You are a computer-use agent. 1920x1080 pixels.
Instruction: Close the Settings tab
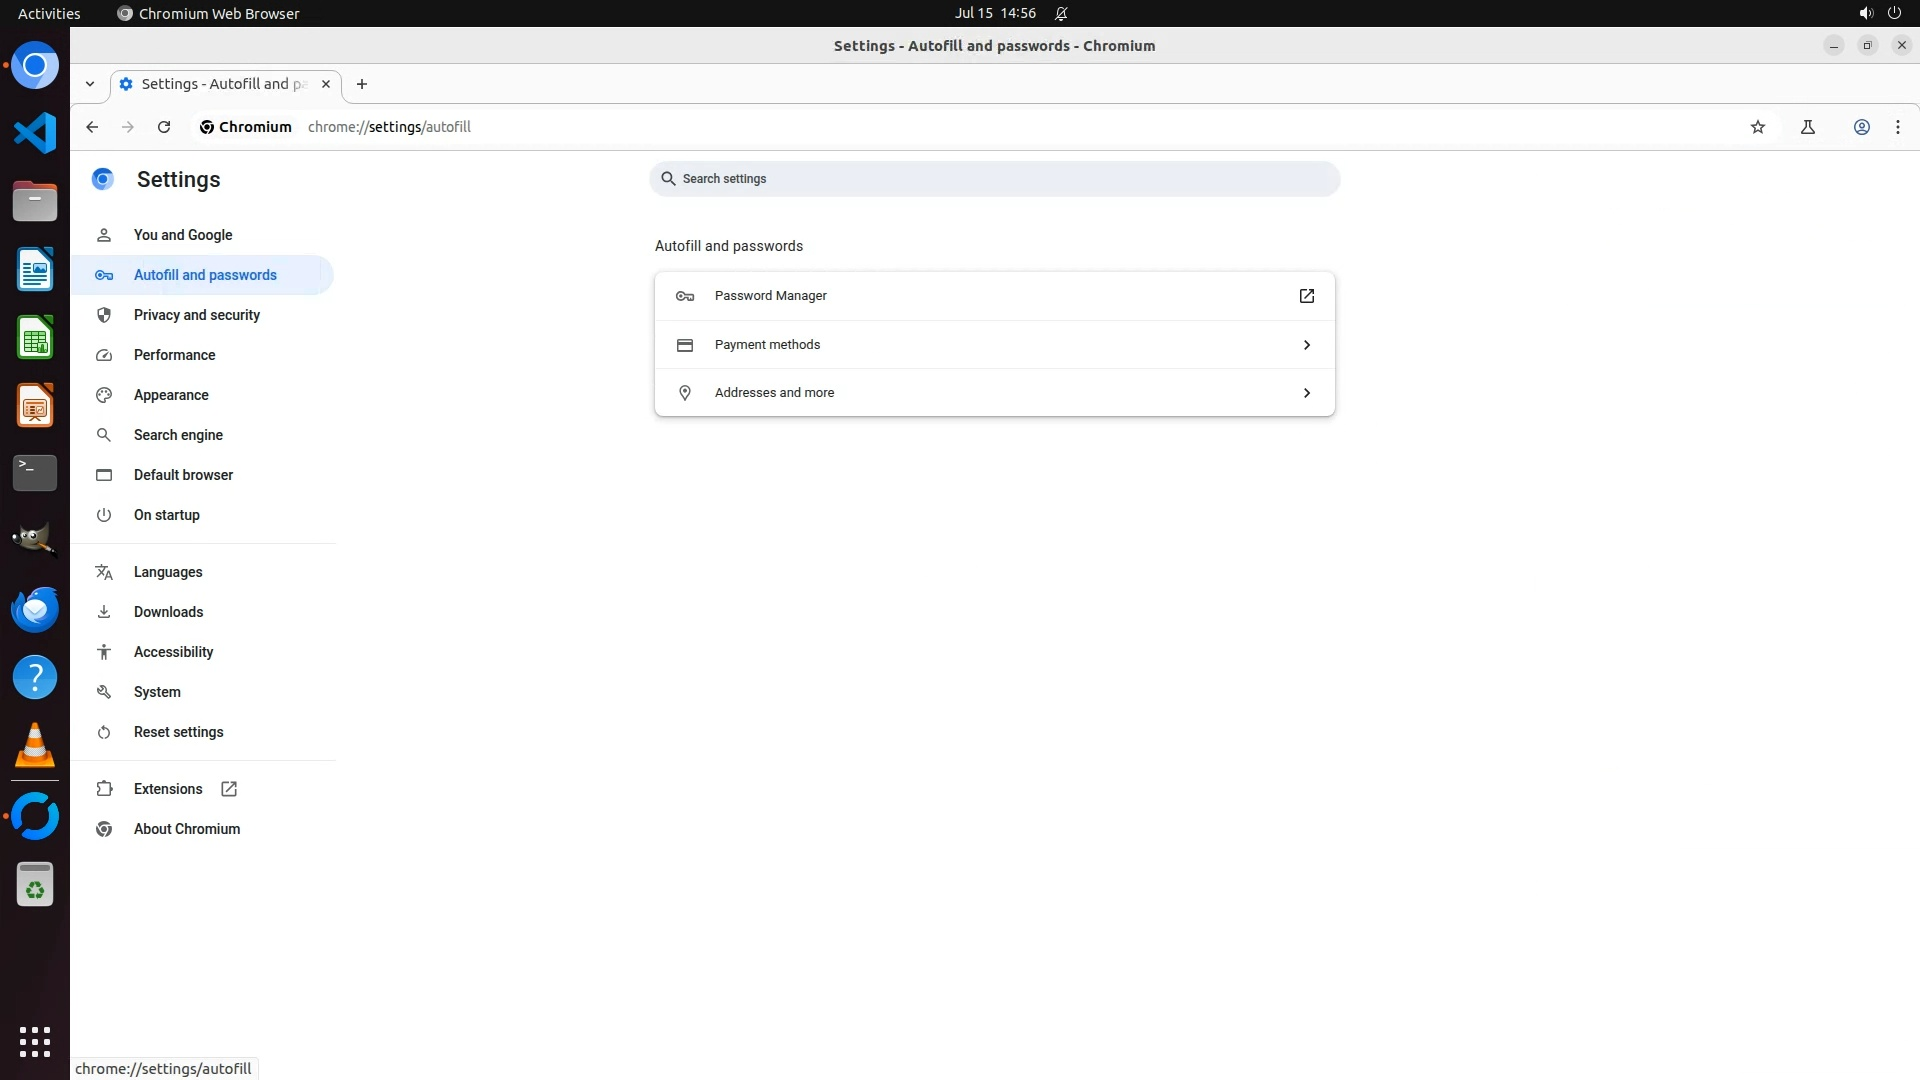(326, 84)
